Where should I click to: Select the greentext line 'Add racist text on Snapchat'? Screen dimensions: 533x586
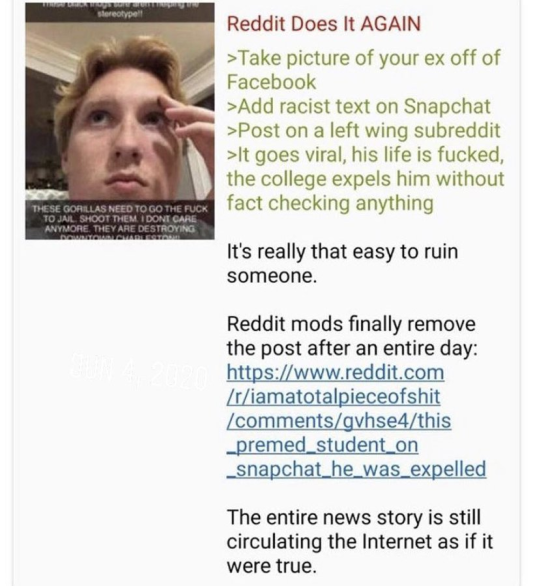click(359, 106)
